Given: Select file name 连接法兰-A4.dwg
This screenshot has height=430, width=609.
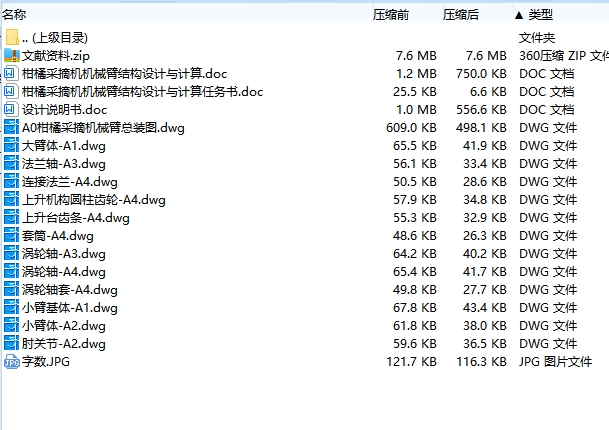Looking at the screenshot, I should (70, 181).
